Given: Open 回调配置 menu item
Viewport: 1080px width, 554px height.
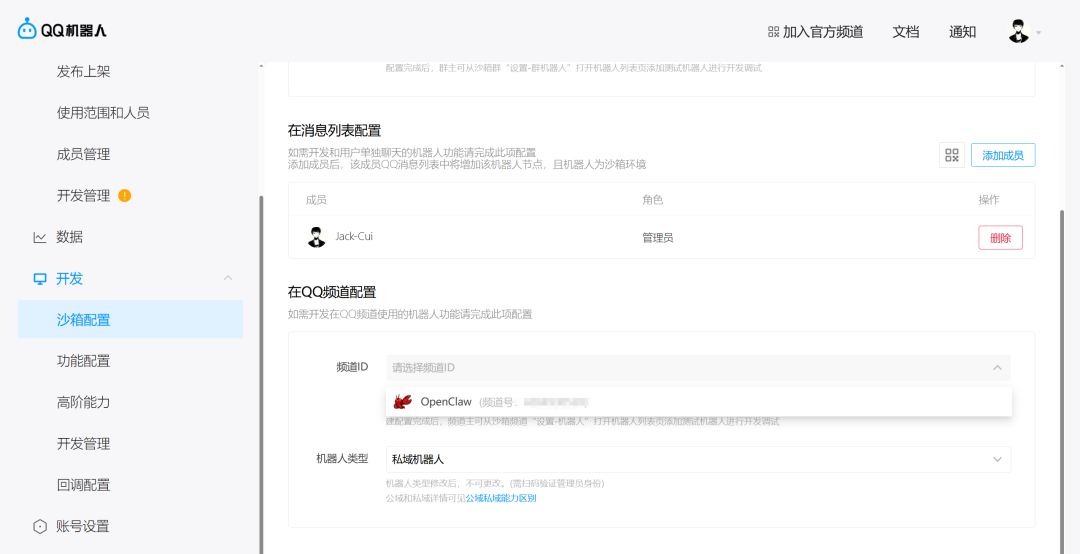Looking at the screenshot, I should pos(83,485).
